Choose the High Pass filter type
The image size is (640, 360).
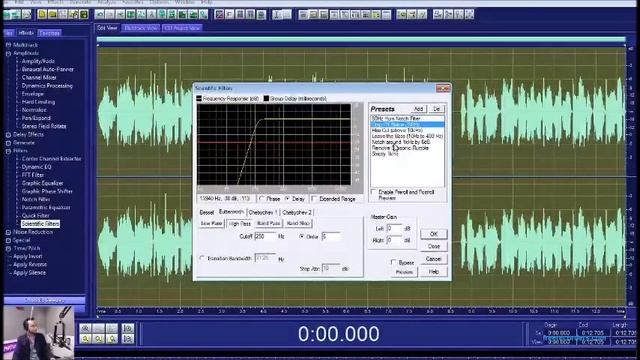tap(240, 224)
